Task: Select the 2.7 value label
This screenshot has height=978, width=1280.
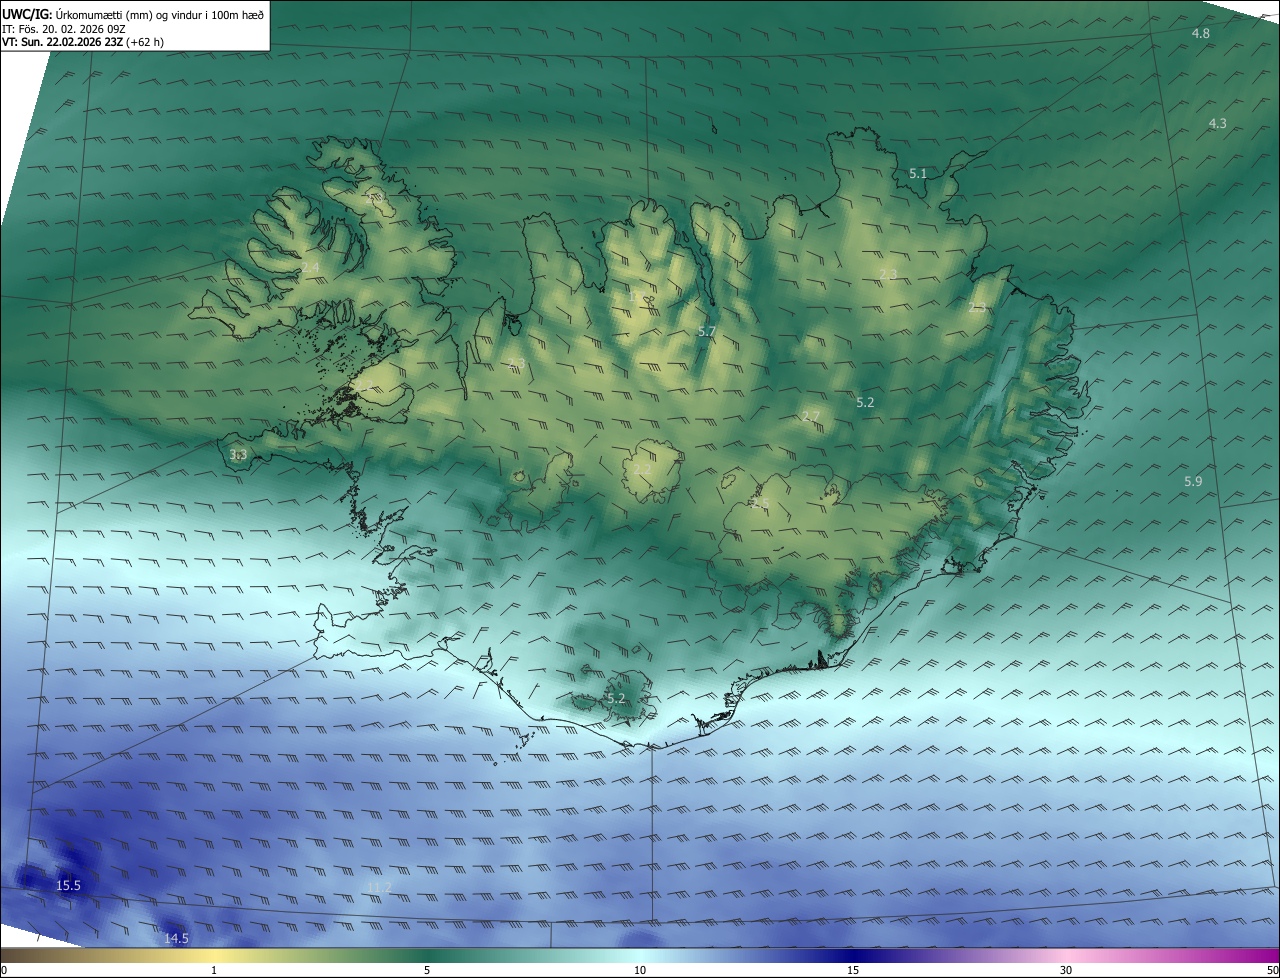Action: pos(811,416)
